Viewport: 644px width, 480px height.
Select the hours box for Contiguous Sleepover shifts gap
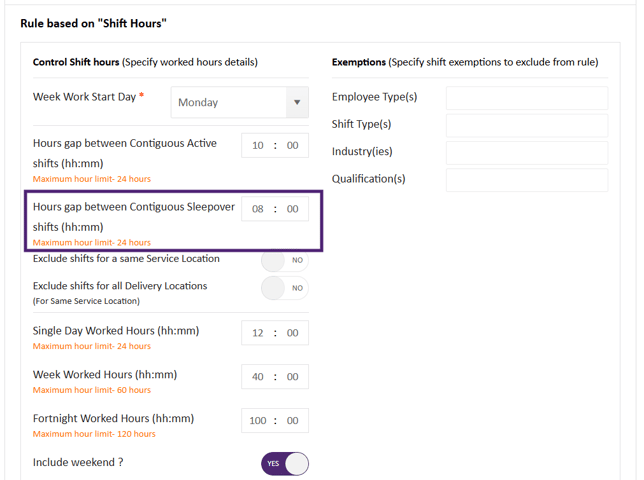click(258, 209)
